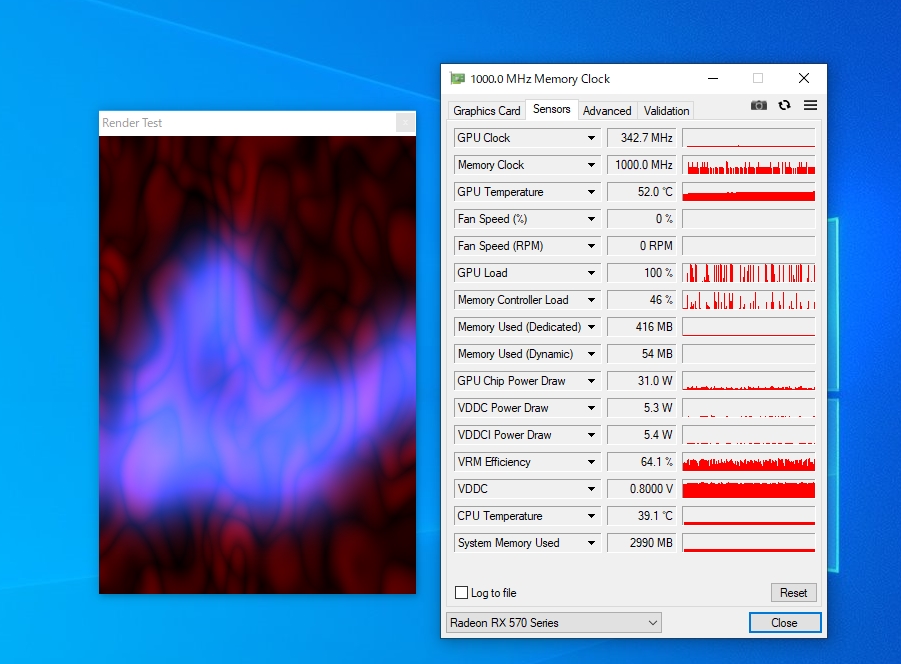Go to the Validation tab

pos(667,111)
